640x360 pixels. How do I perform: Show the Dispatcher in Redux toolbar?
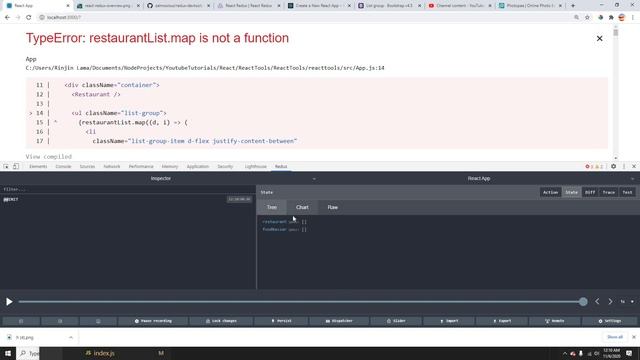click(340, 321)
